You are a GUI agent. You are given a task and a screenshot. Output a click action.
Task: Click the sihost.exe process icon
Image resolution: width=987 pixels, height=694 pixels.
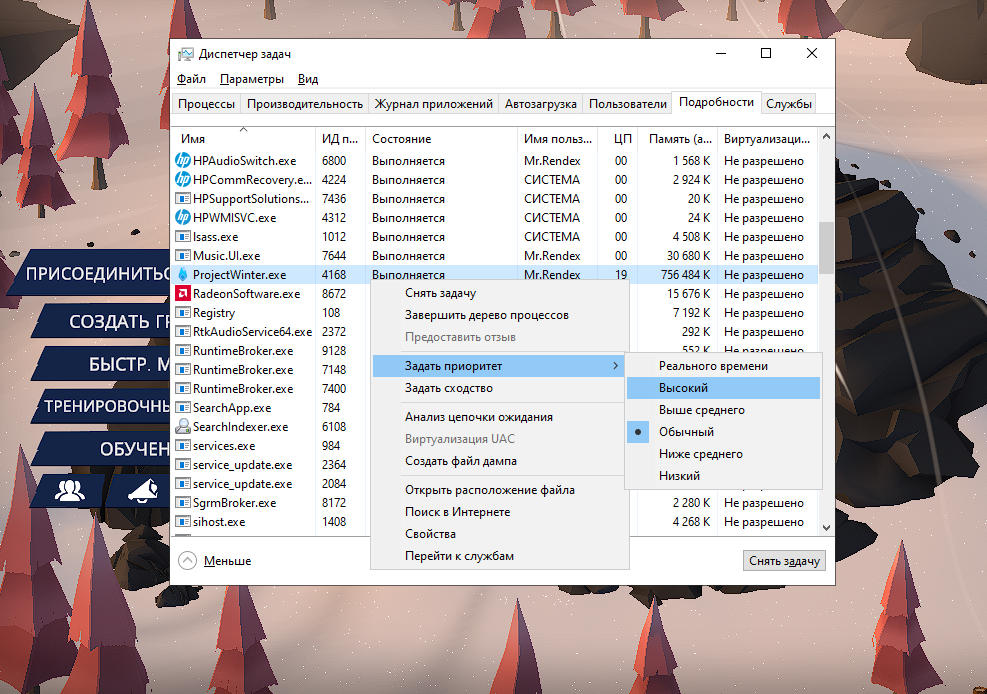point(183,522)
